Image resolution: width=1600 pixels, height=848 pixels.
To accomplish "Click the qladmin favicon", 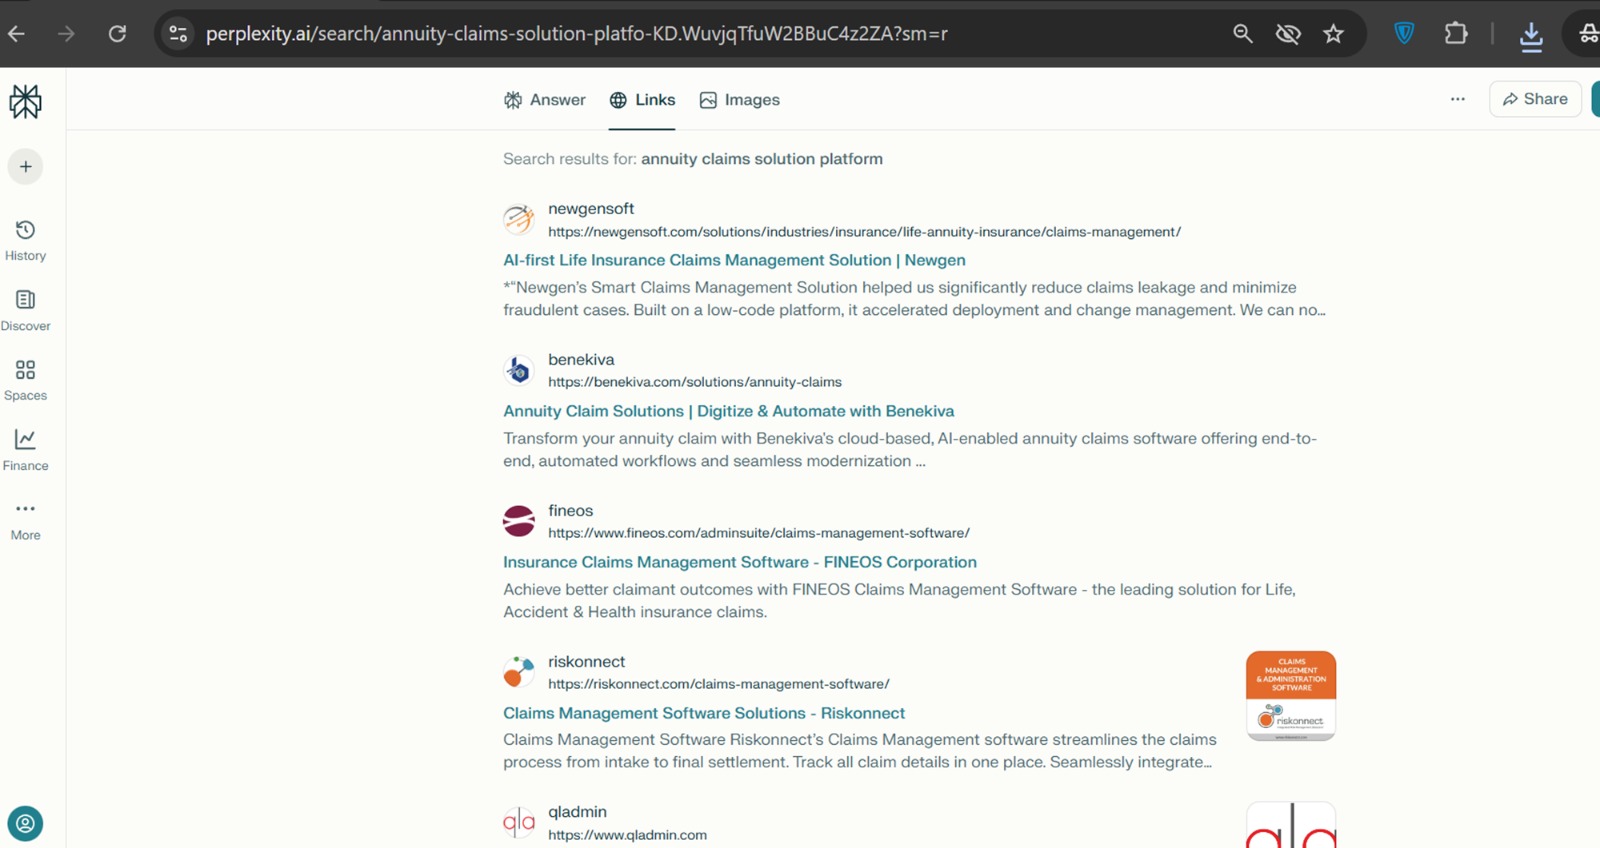I will pos(519,822).
